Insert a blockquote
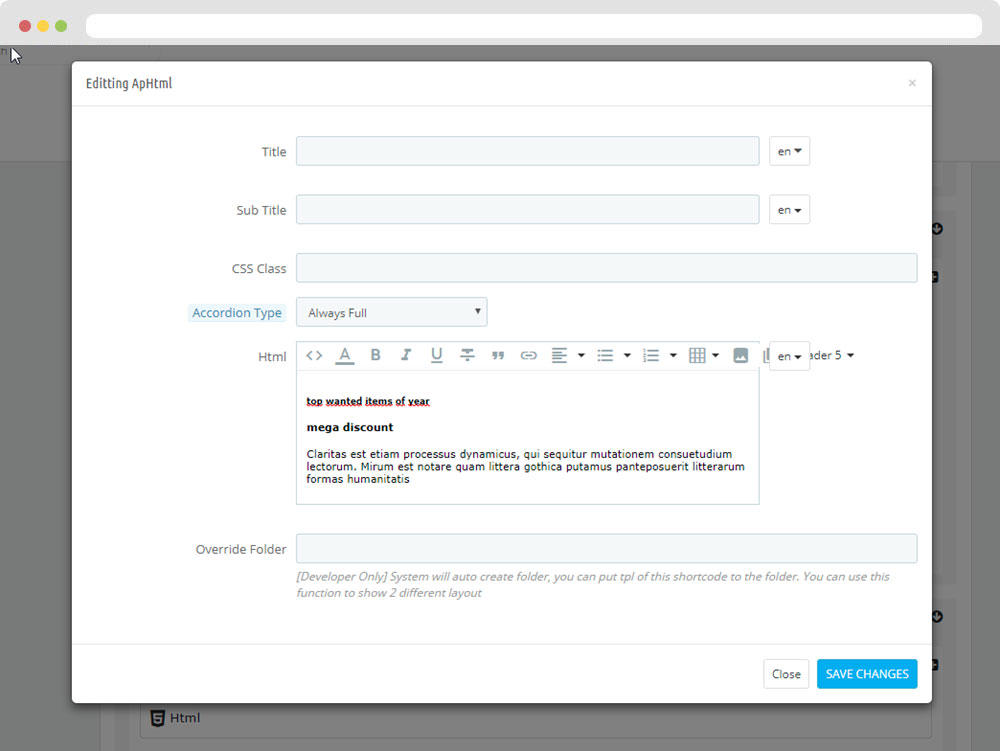The width and height of the screenshot is (1000, 751). pos(498,356)
